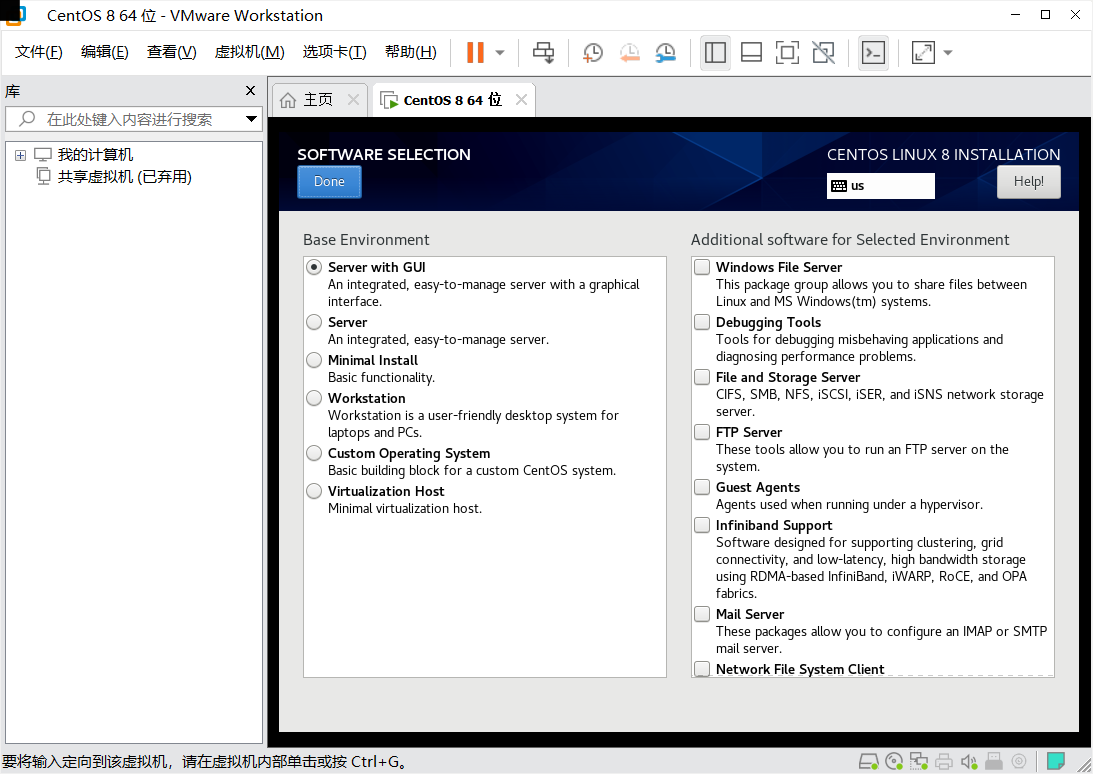1093x774 pixels.
Task: Select Server with GUI environment
Action: coord(314,267)
